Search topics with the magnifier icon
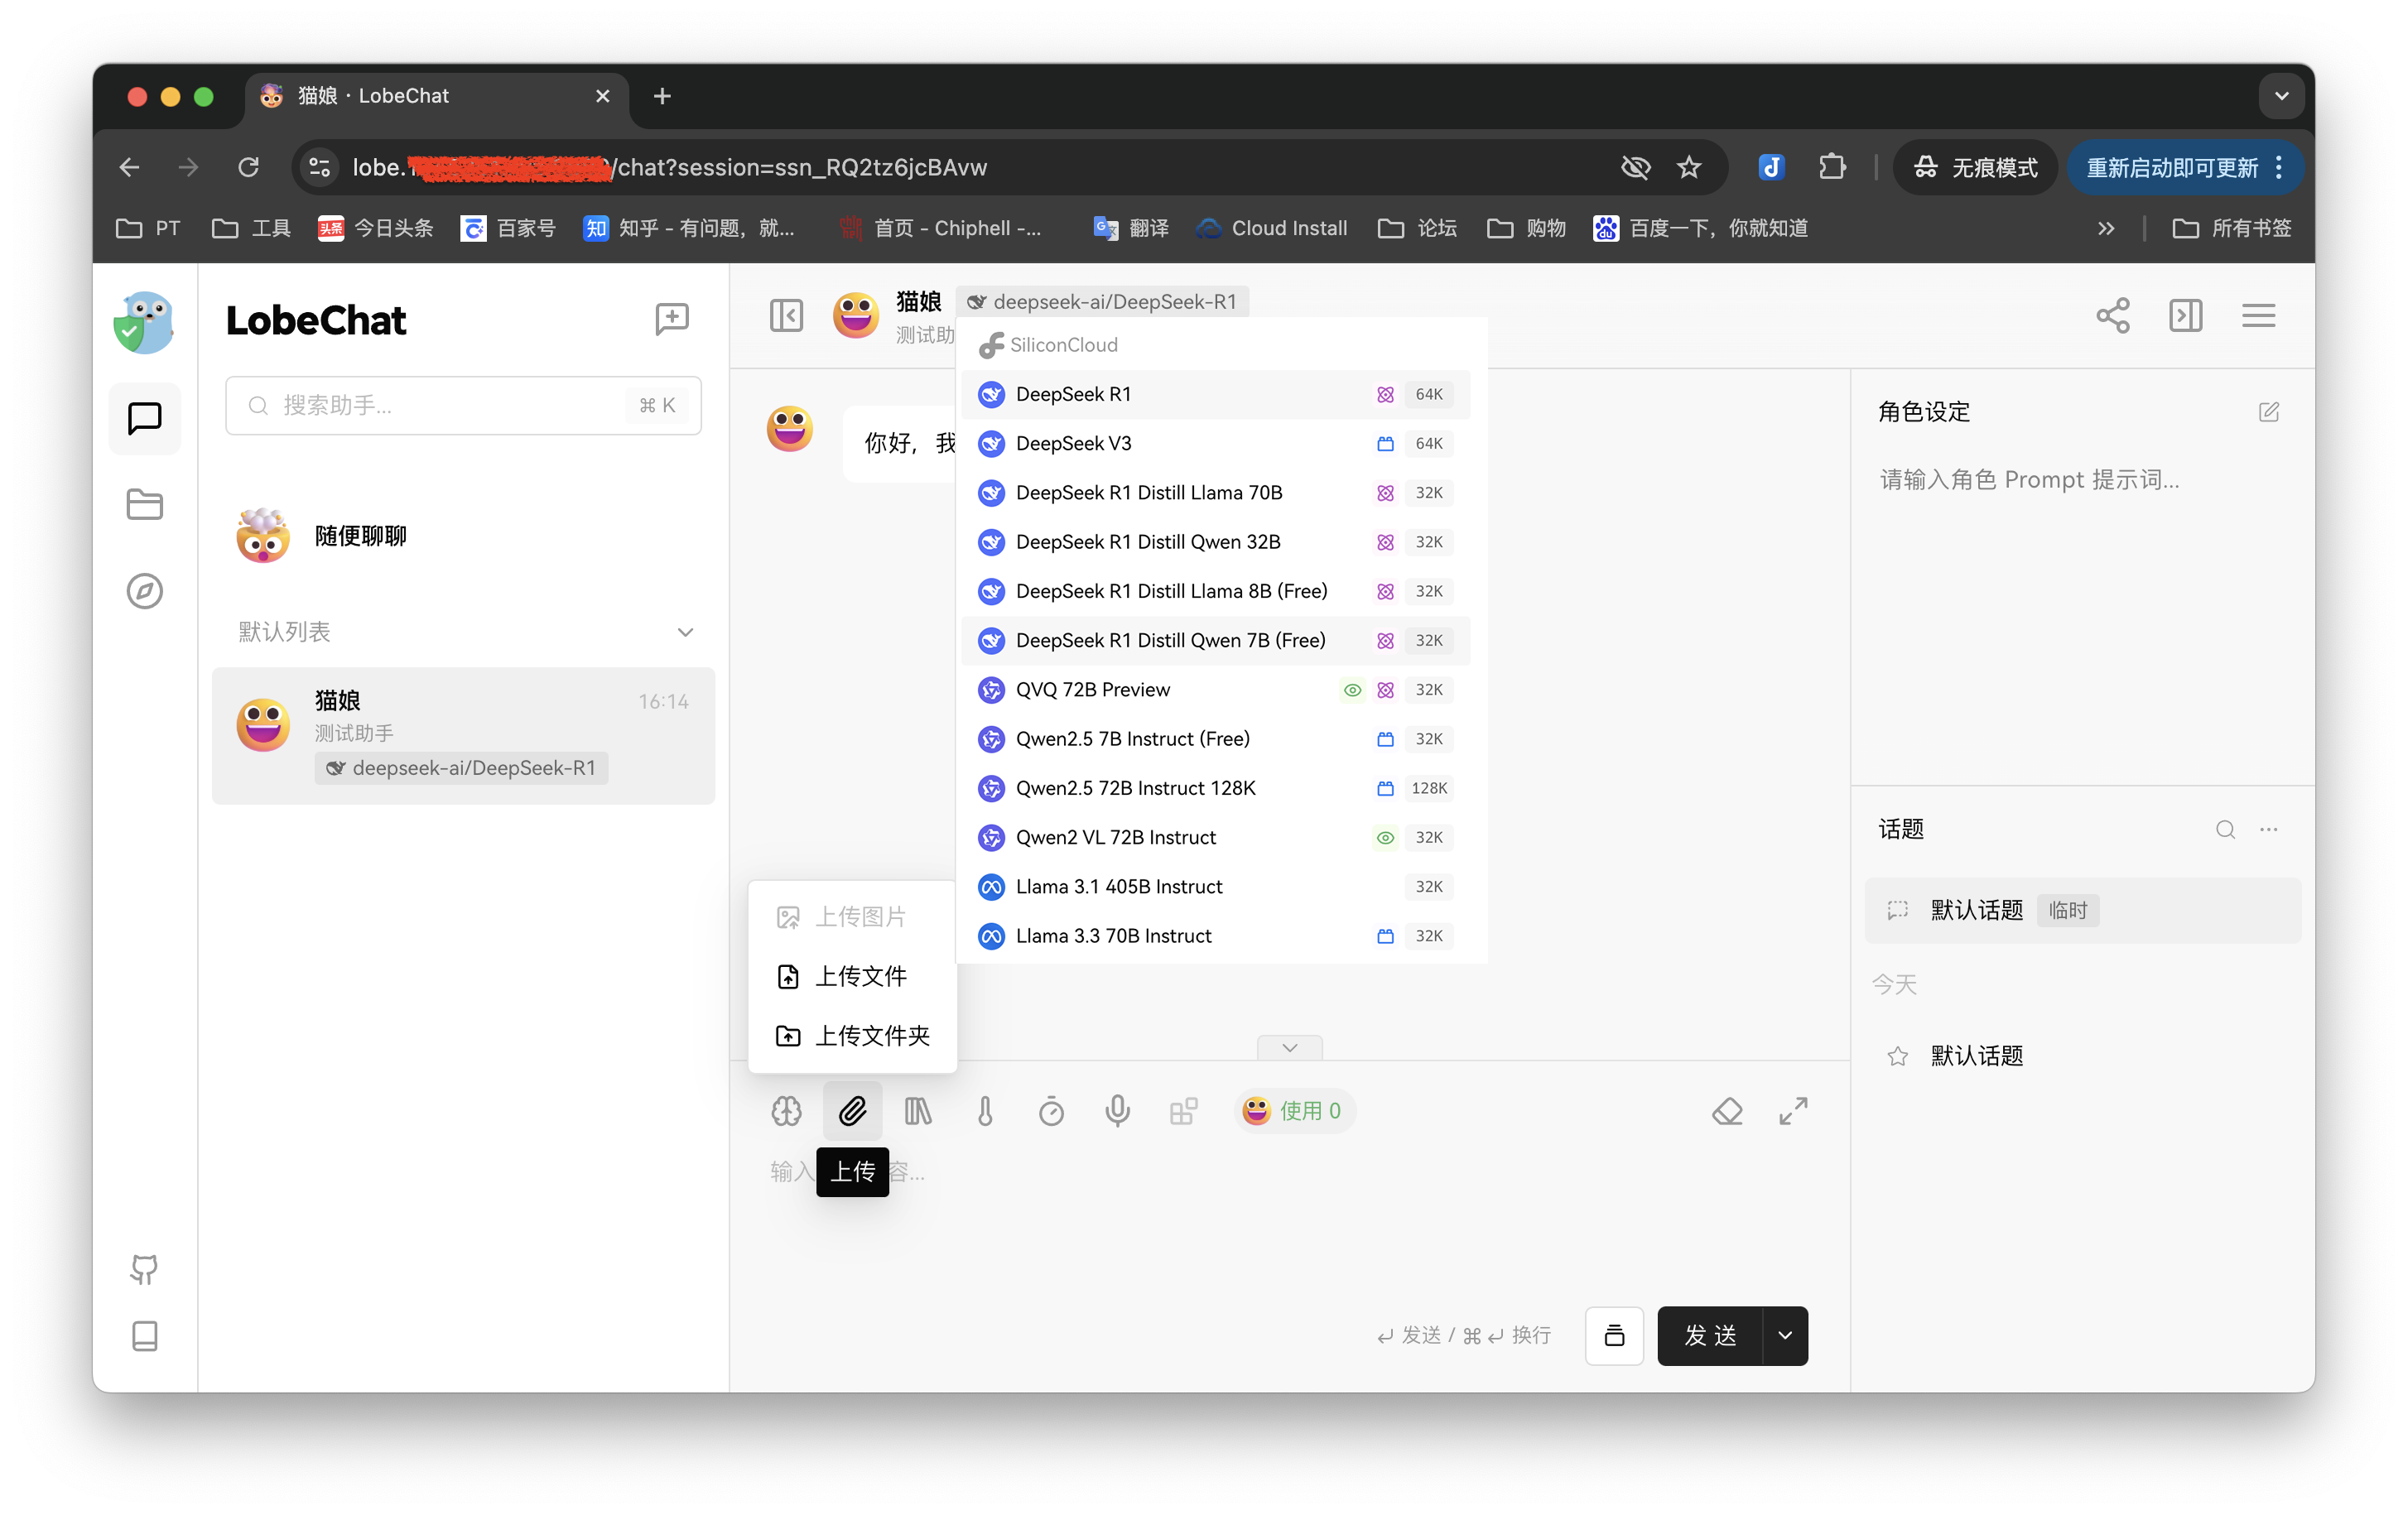2408x1515 pixels. click(2225, 829)
